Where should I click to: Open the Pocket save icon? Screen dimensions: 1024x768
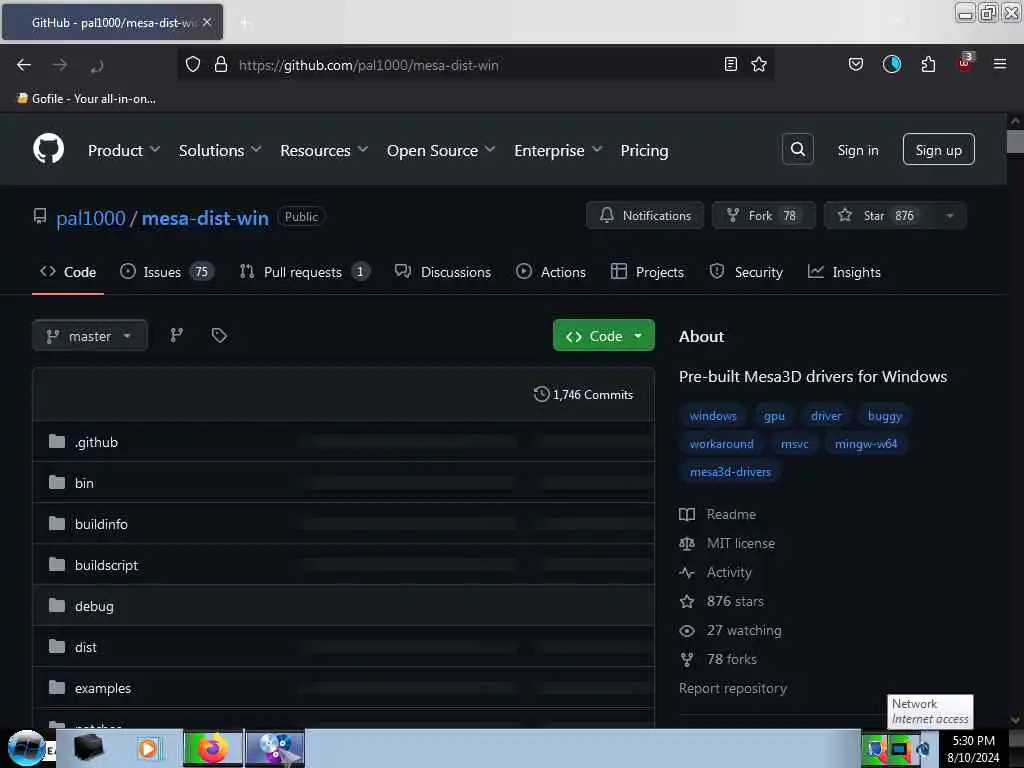click(x=856, y=64)
